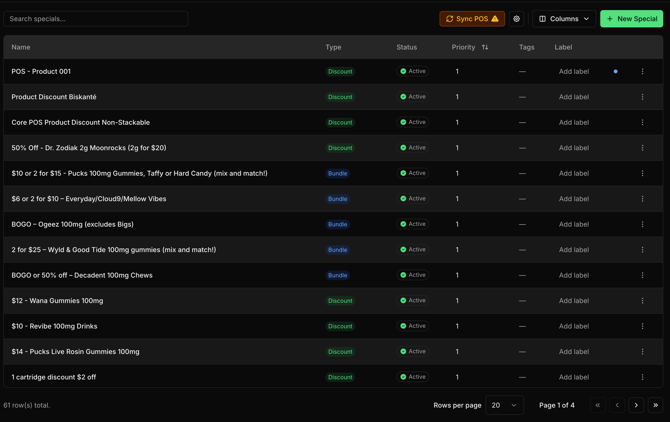This screenshot has height=422, width=670.
Task: Click the Status column header
Action: point(406,47)
